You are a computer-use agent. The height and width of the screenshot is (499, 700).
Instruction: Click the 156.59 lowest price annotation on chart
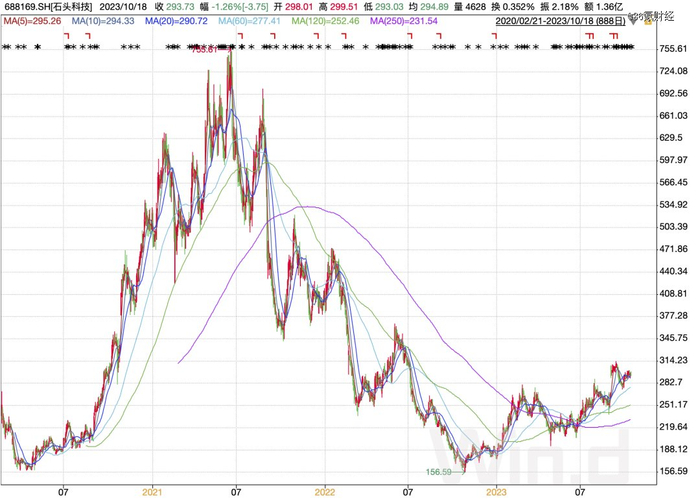point(438,472)
